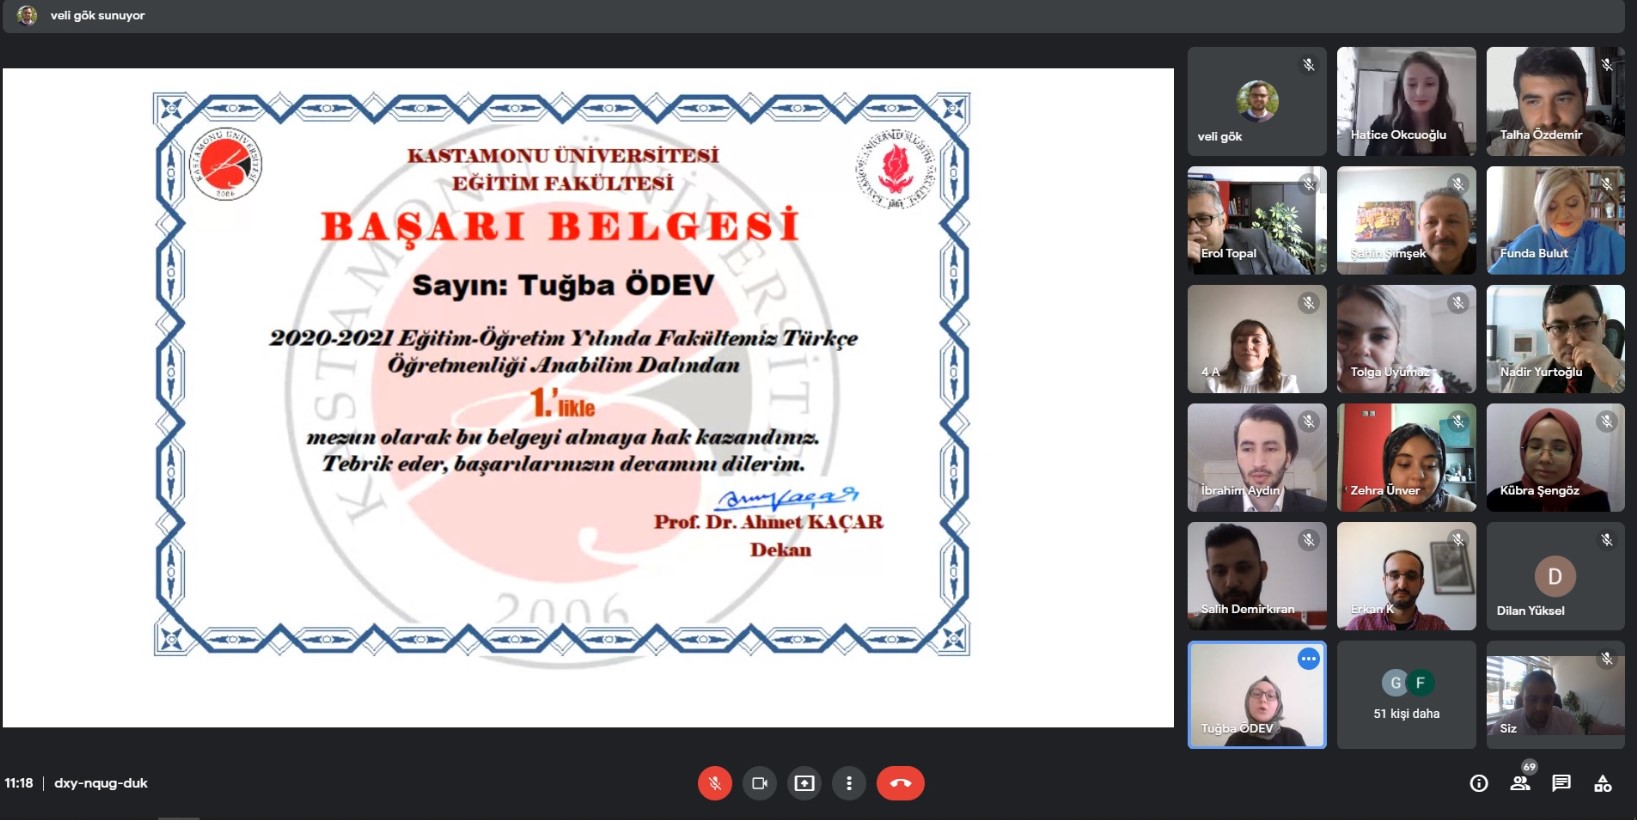Select Hatice Okcuoğlu's video tile
The width and height of the screenshot is (1637, 820).
[1406, 101]
